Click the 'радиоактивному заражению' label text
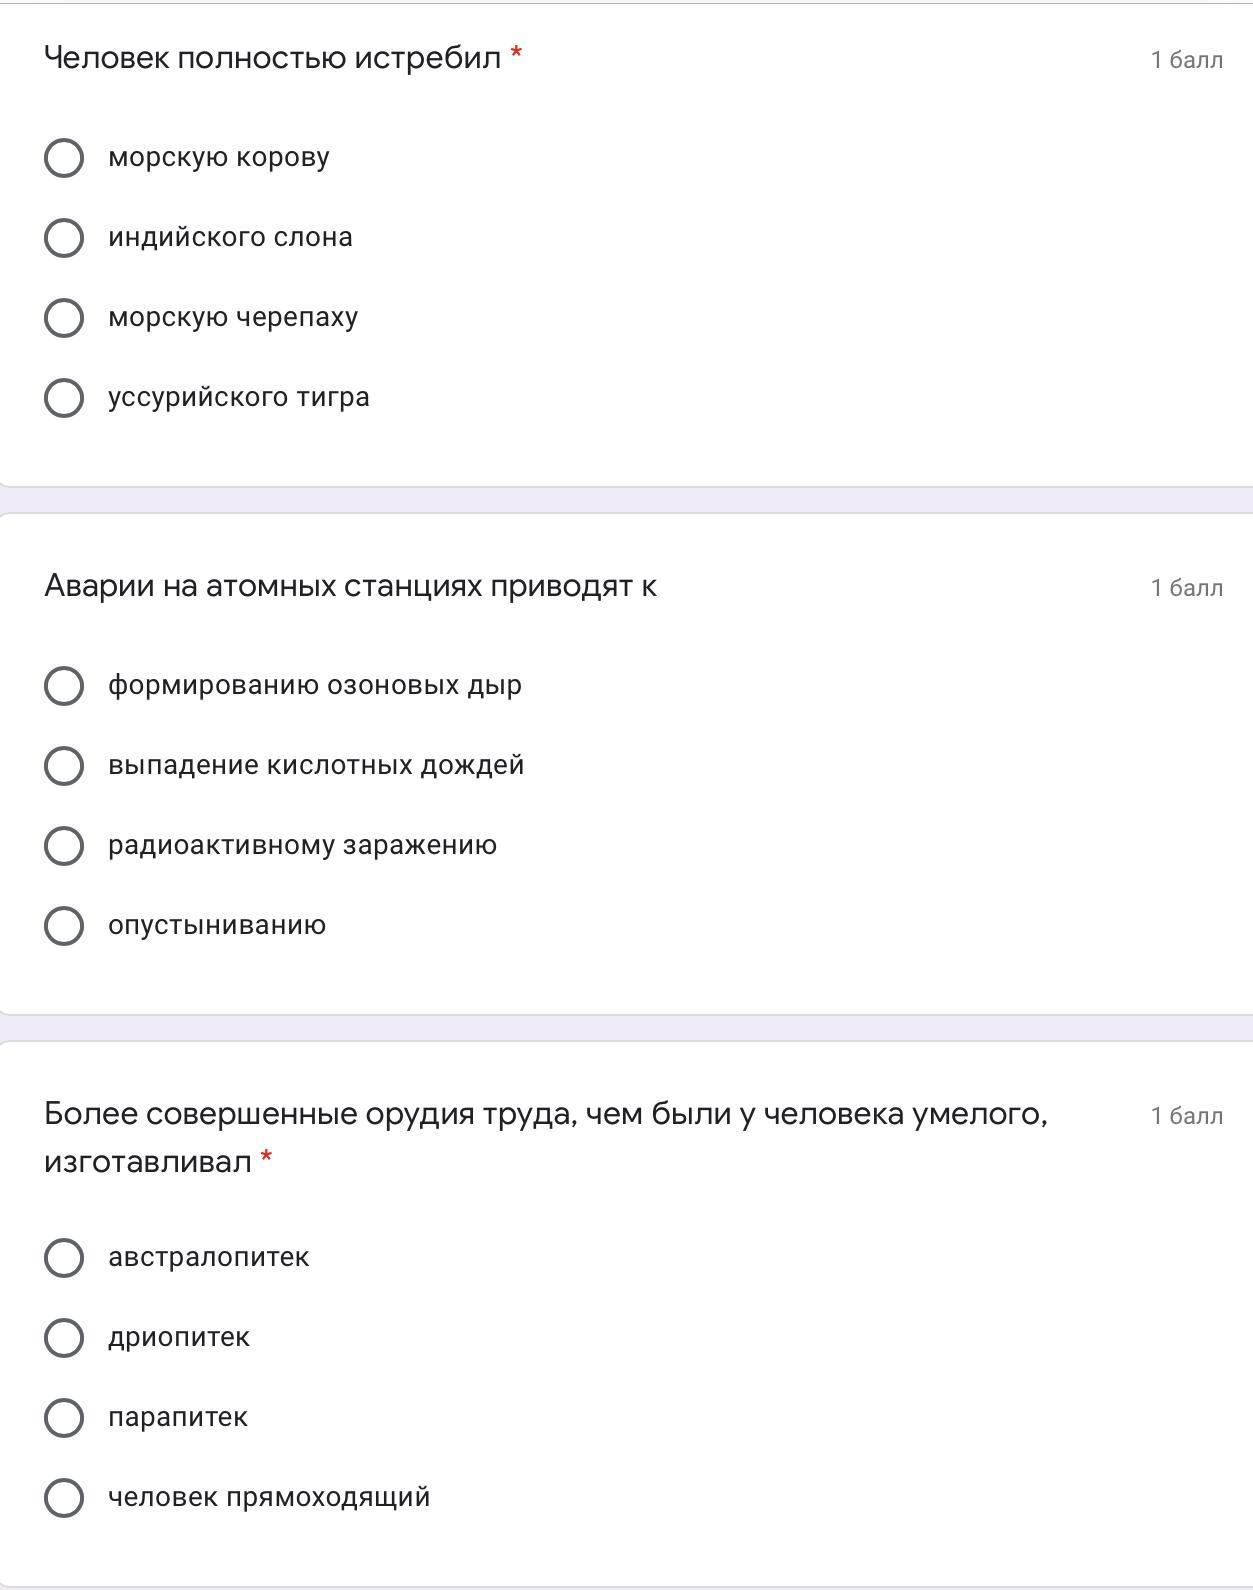The height and width of the screenshot is (1590, 1253). point(302,846)
